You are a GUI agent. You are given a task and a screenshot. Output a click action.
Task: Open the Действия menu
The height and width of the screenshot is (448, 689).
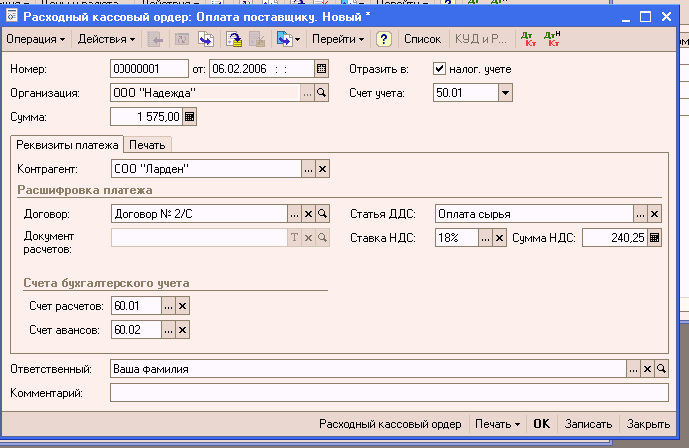(106, 39)
